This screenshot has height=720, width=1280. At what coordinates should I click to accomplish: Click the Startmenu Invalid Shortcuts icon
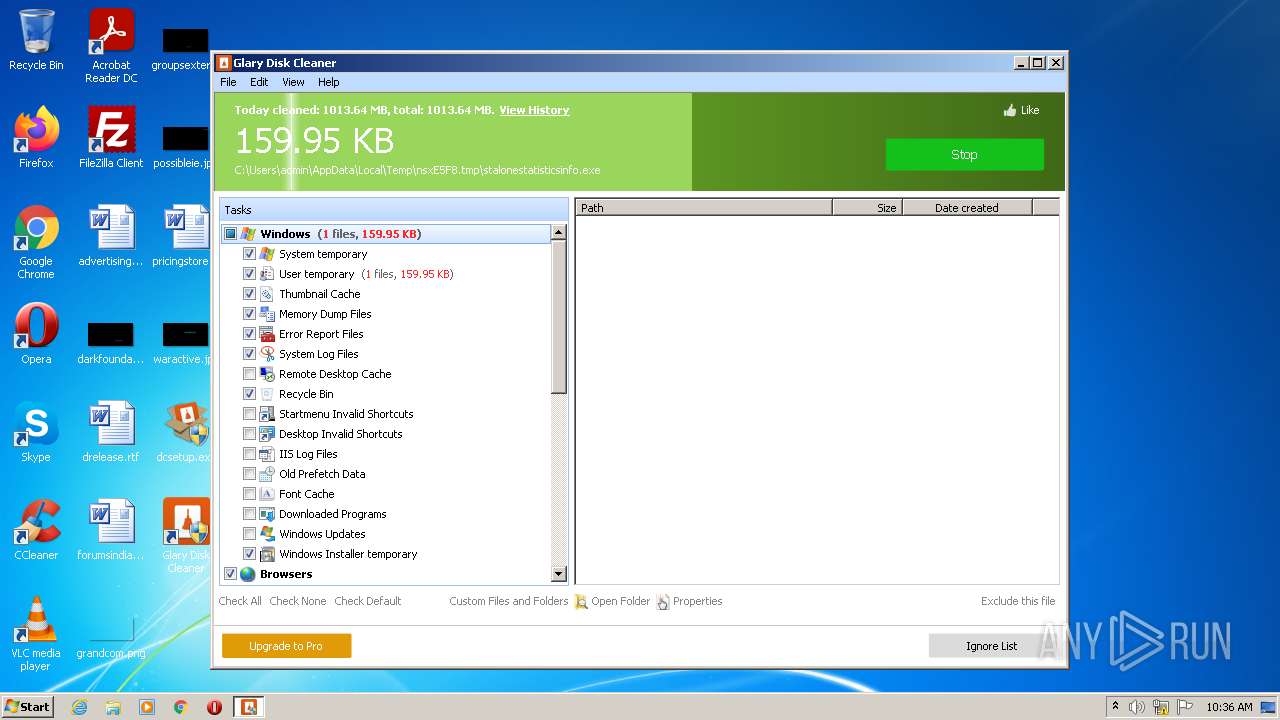[x=267, y=414]
